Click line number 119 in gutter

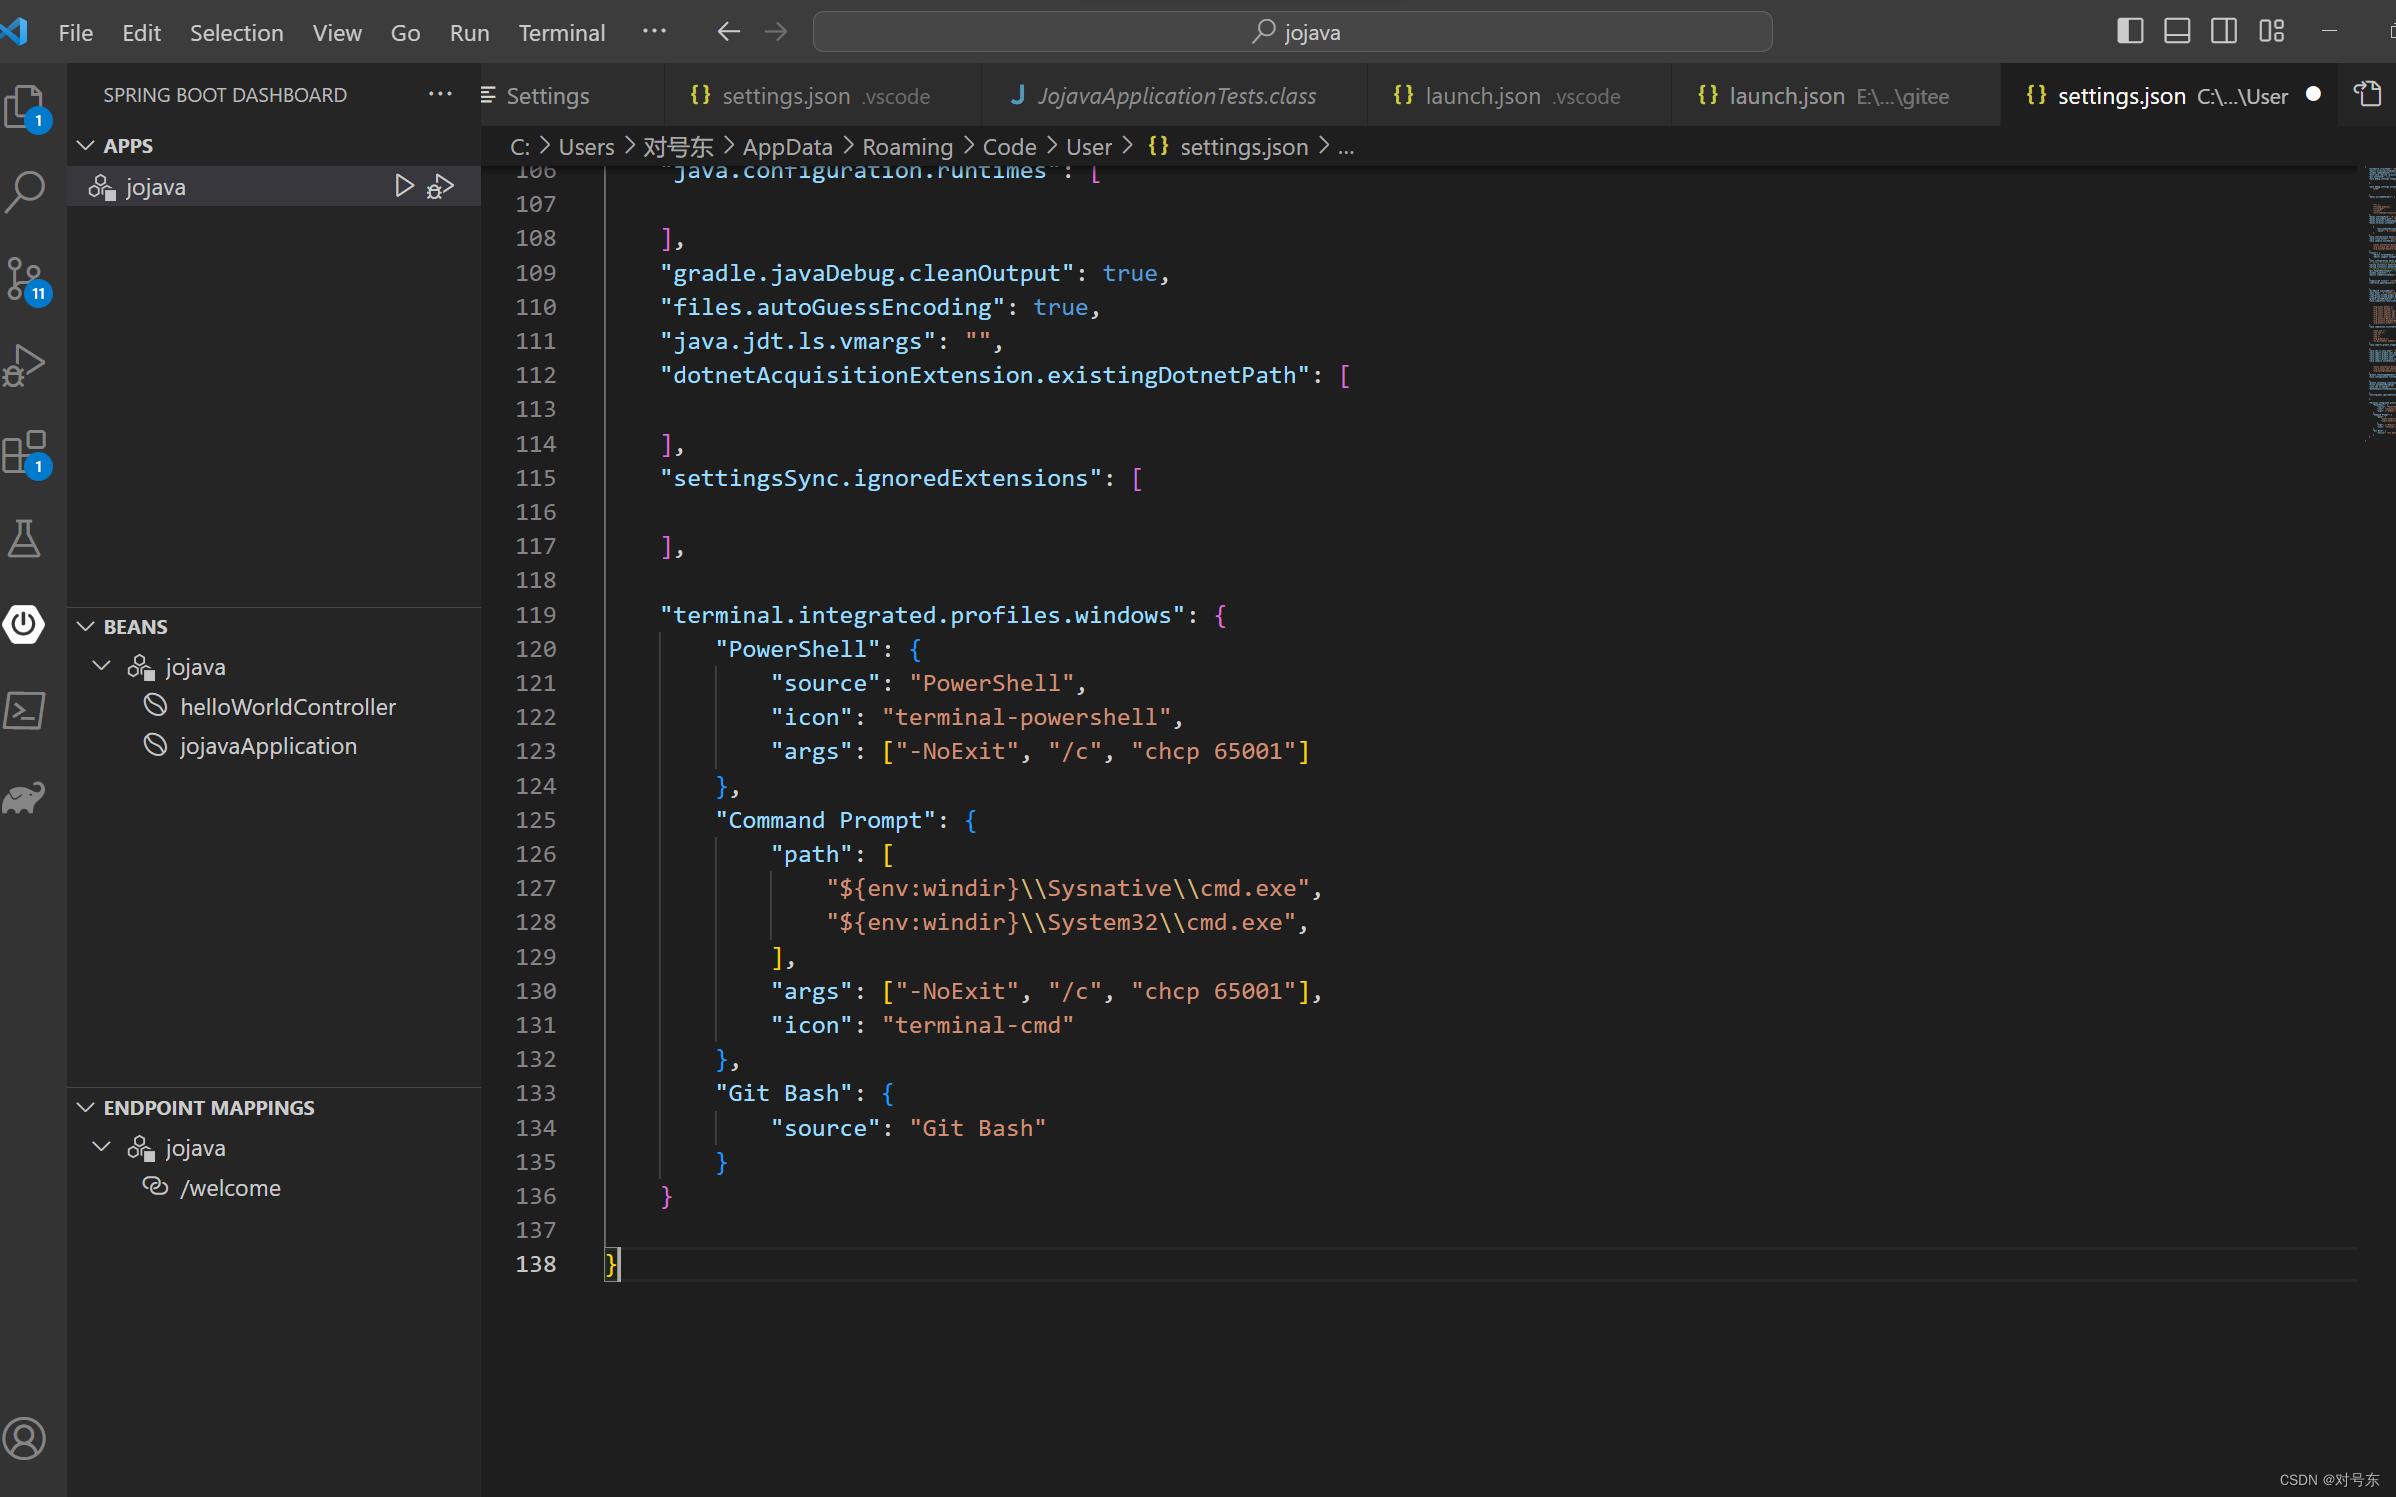coord(535,615)
